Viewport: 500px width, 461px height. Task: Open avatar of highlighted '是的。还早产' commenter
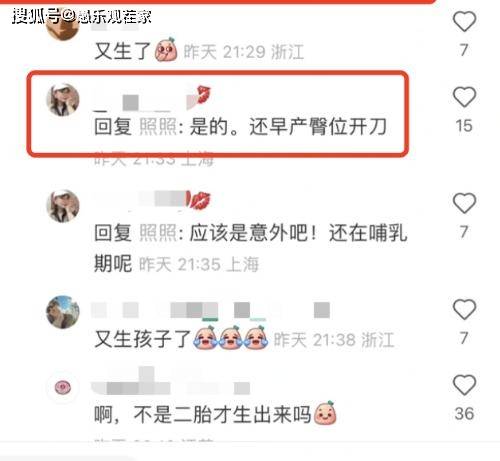pos(63,99)
